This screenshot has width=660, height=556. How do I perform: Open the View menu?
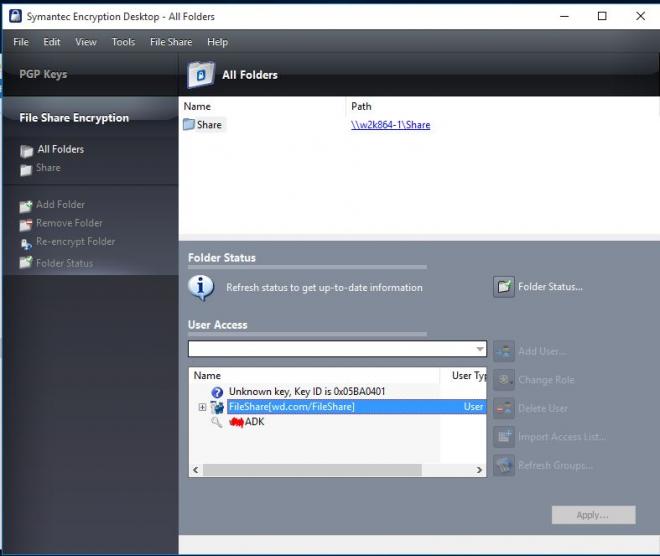pos(86,42)
